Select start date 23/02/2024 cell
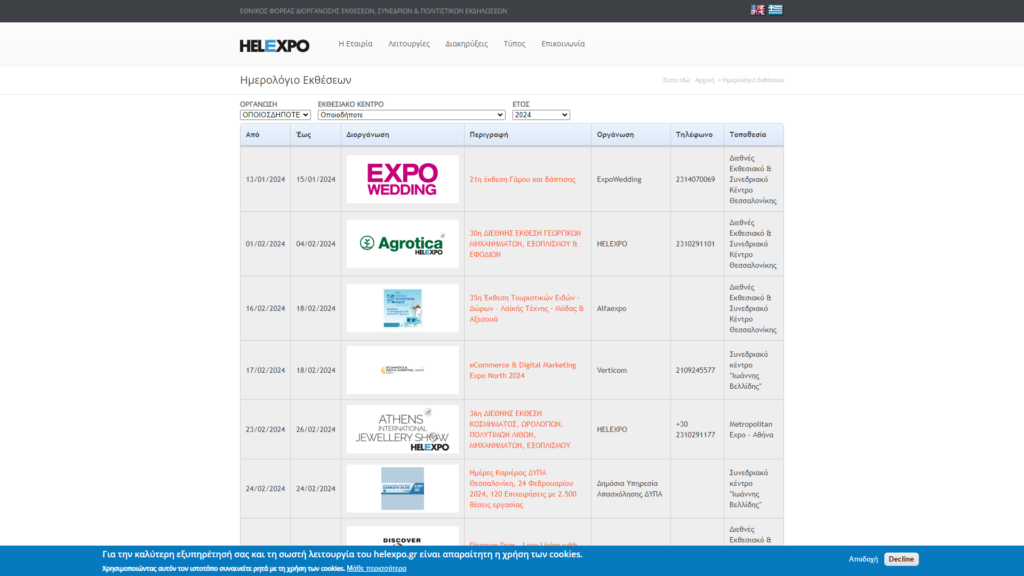 pyautogui.click(x=265, y=429)
